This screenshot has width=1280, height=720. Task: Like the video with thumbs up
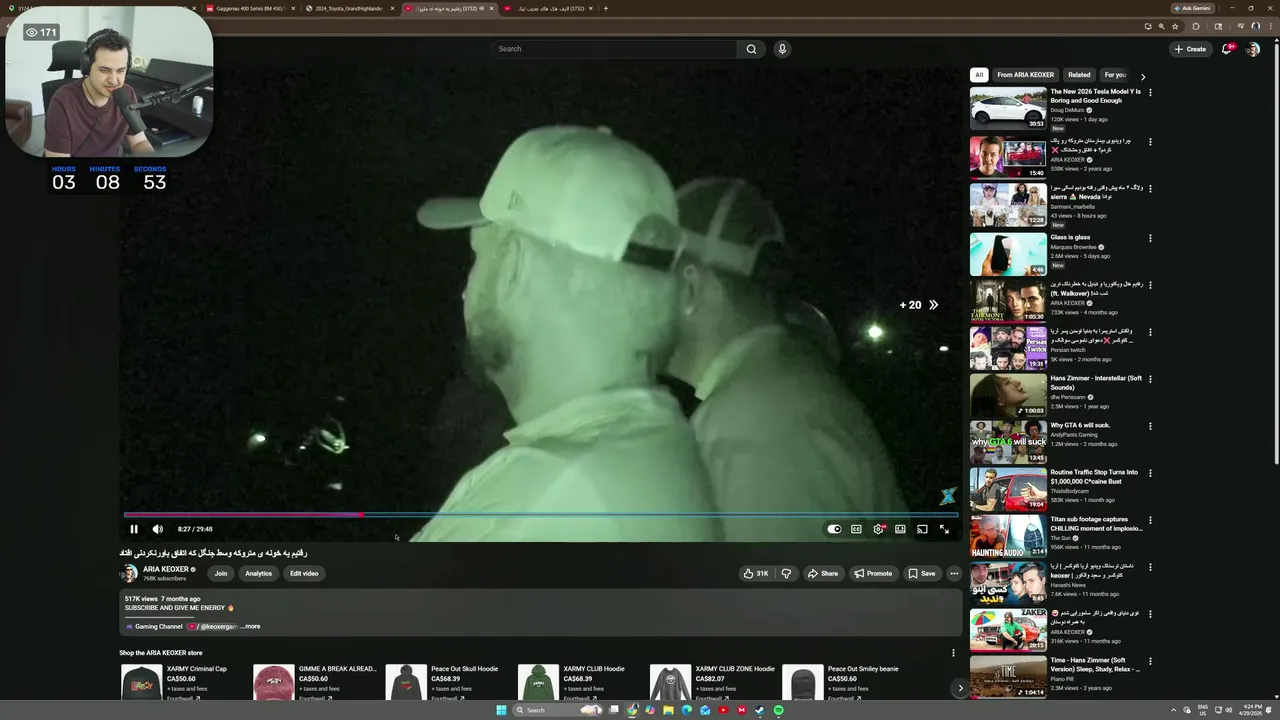(755, 573)
